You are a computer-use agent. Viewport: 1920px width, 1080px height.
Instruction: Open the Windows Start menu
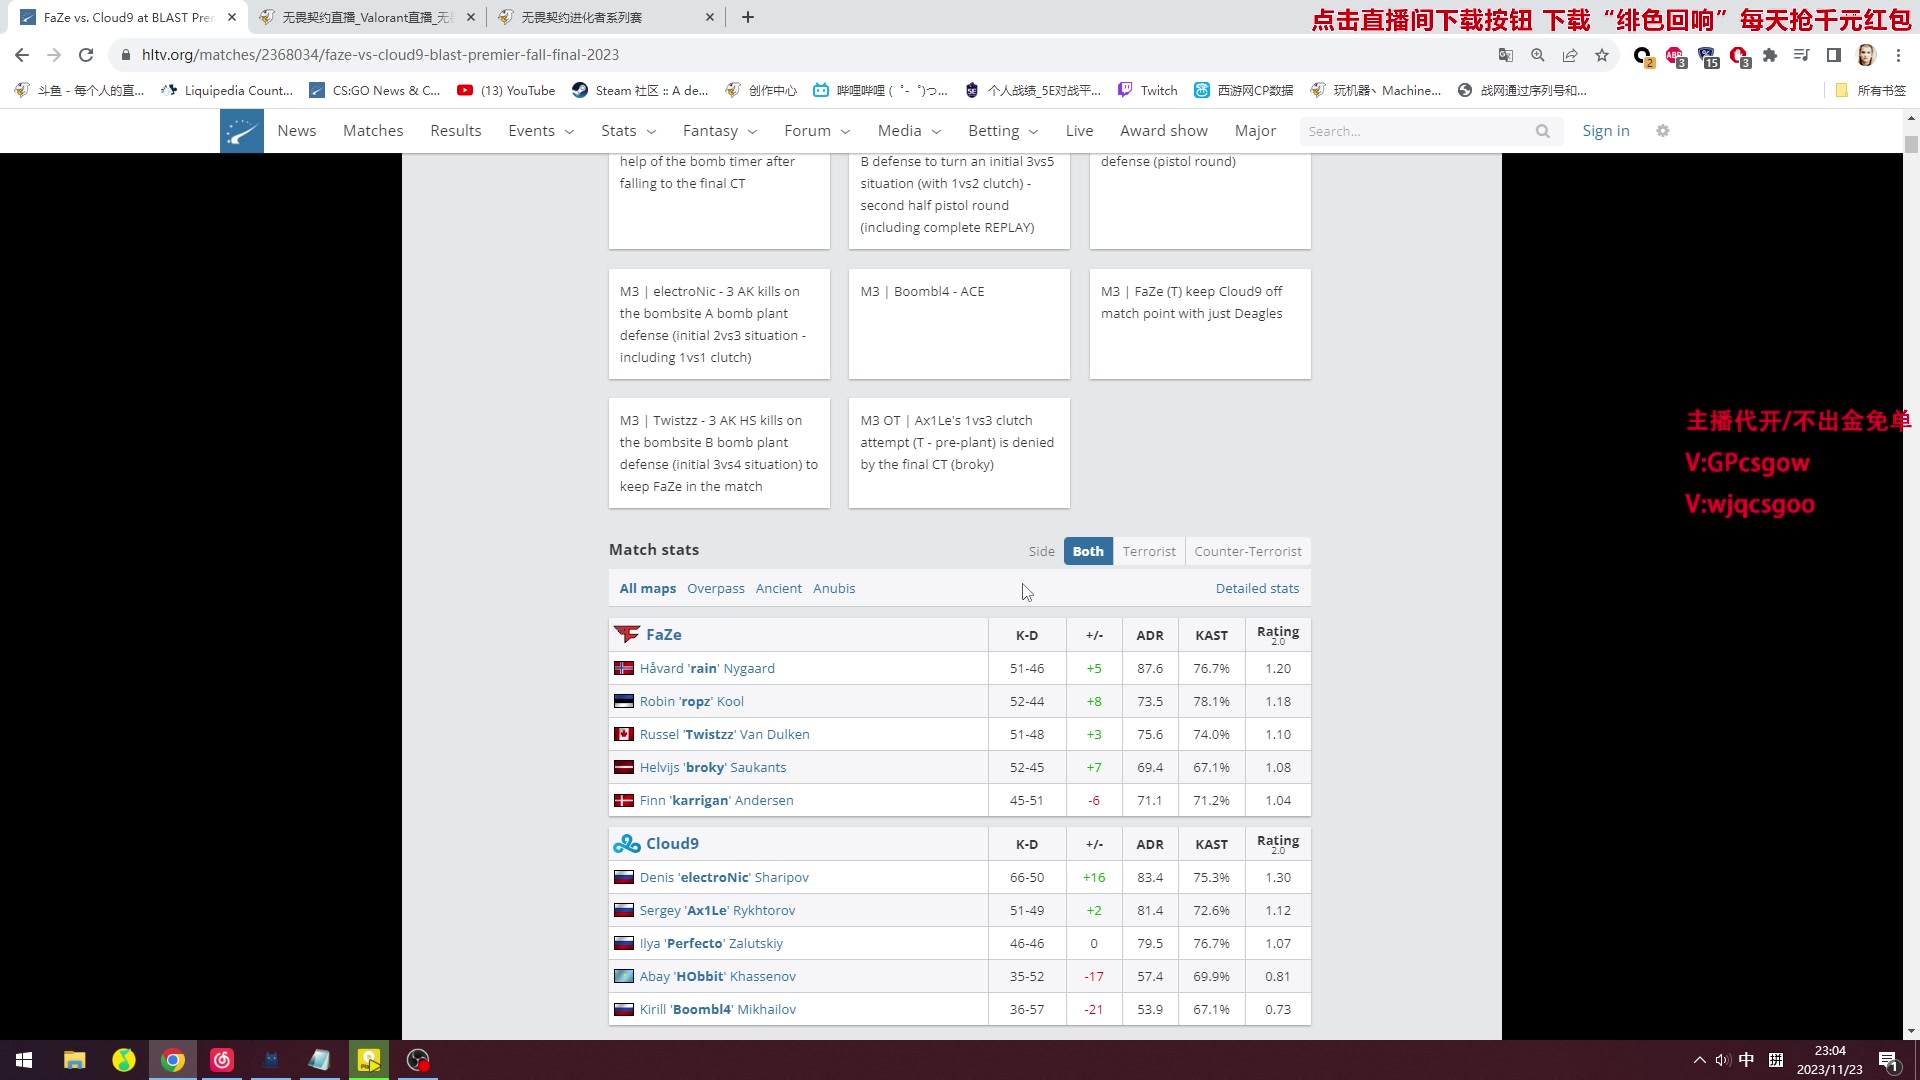pos(24,1060)
